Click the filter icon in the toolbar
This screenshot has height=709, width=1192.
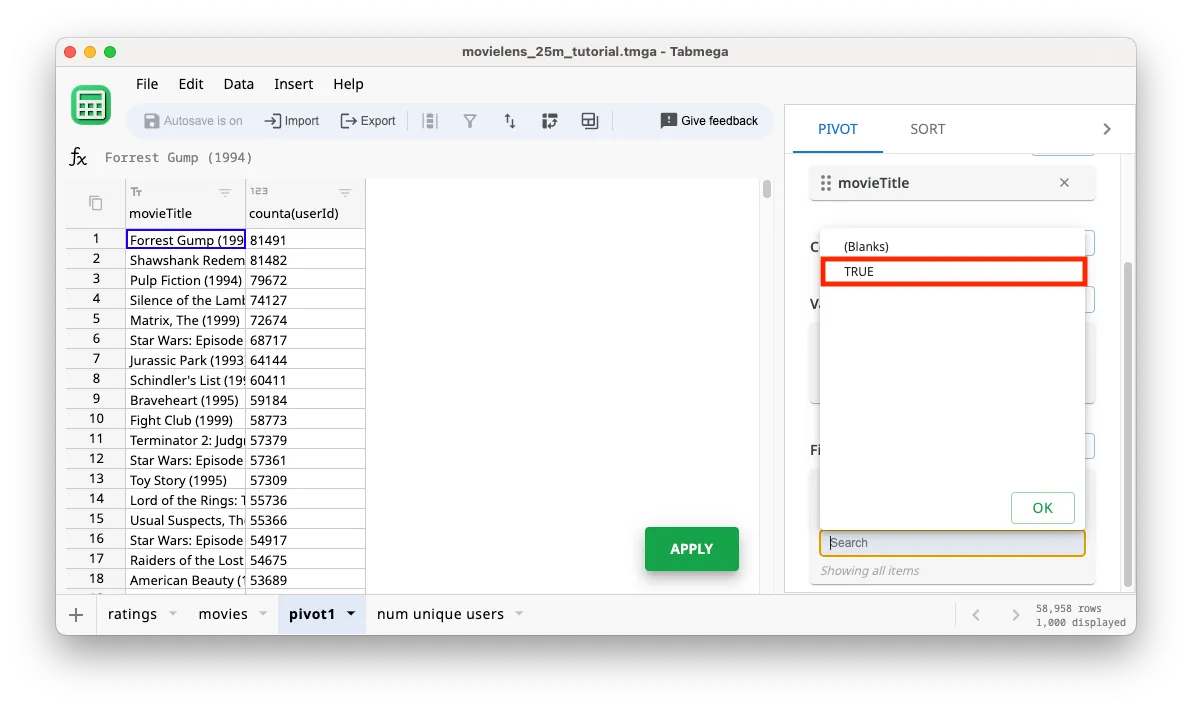point(470,120)
